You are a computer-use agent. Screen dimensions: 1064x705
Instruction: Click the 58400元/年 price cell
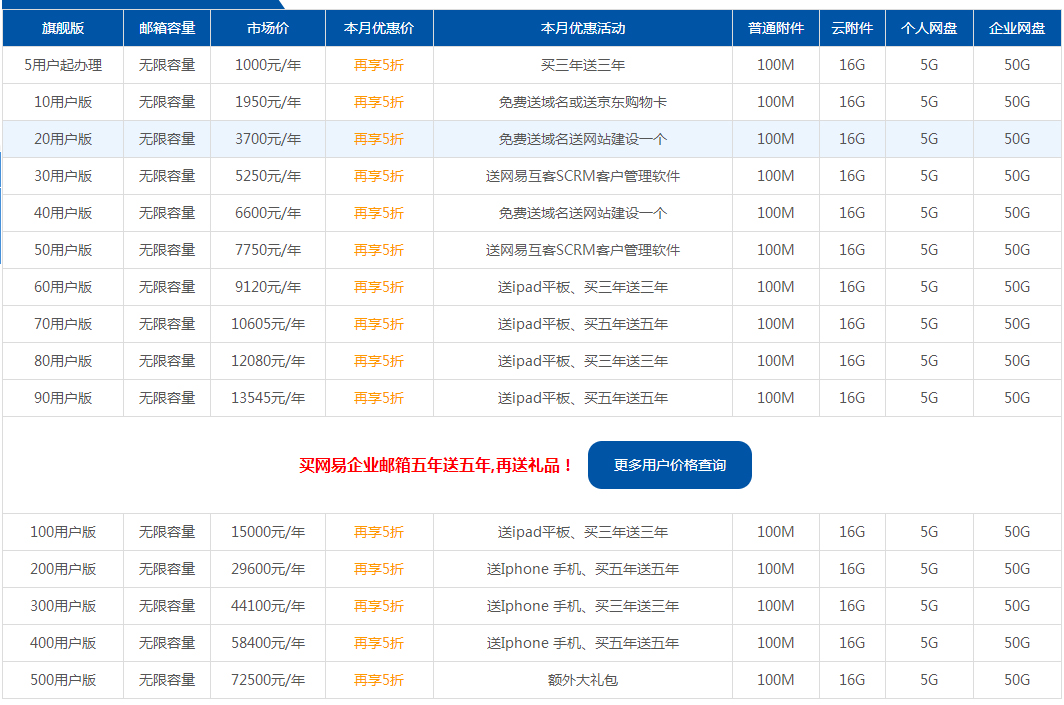(x=268, y=643)
